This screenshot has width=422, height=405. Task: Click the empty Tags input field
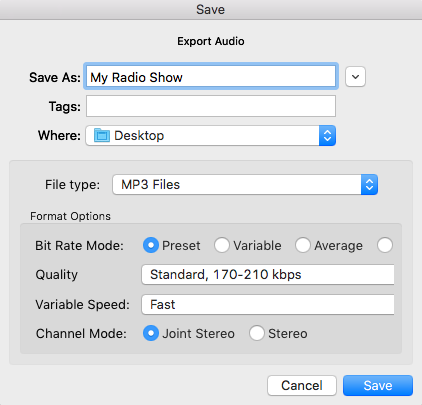(x=211, y=106)
